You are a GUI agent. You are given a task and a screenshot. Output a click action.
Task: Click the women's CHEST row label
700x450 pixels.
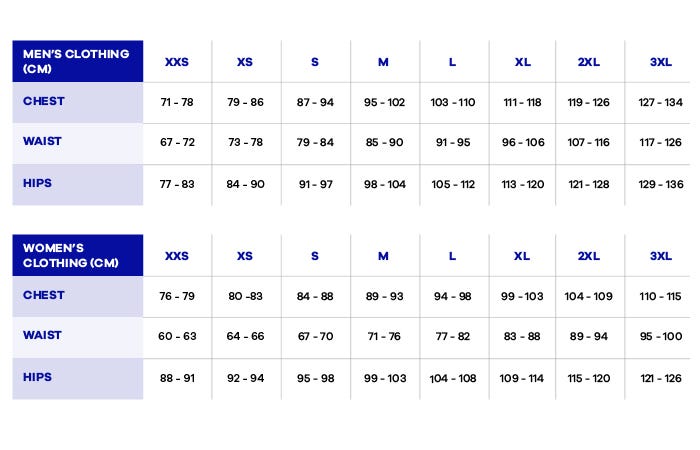pyautogui.click(x=44, y=295)
